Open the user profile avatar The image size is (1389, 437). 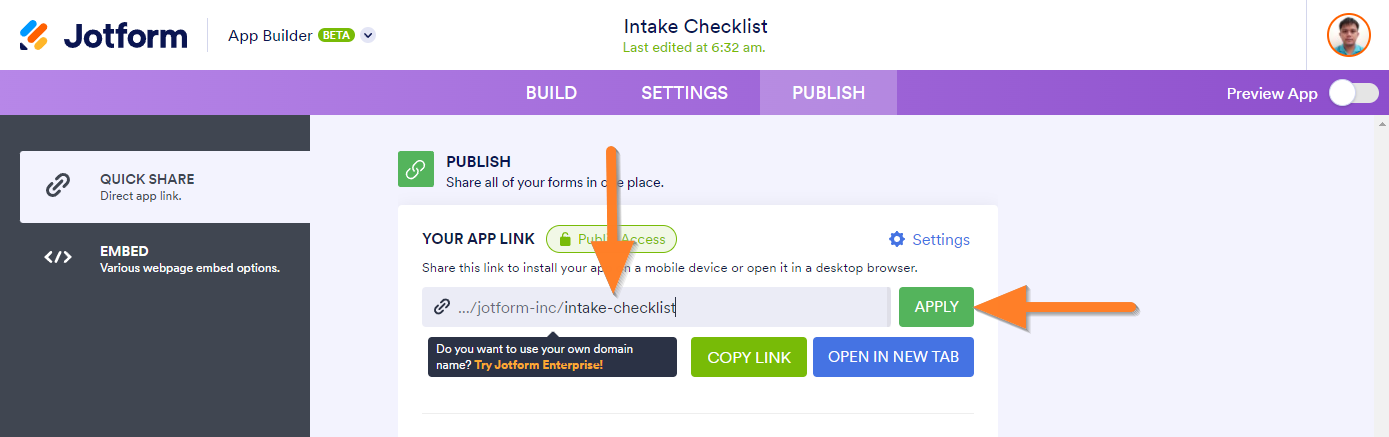click(x=1348, y=35)
